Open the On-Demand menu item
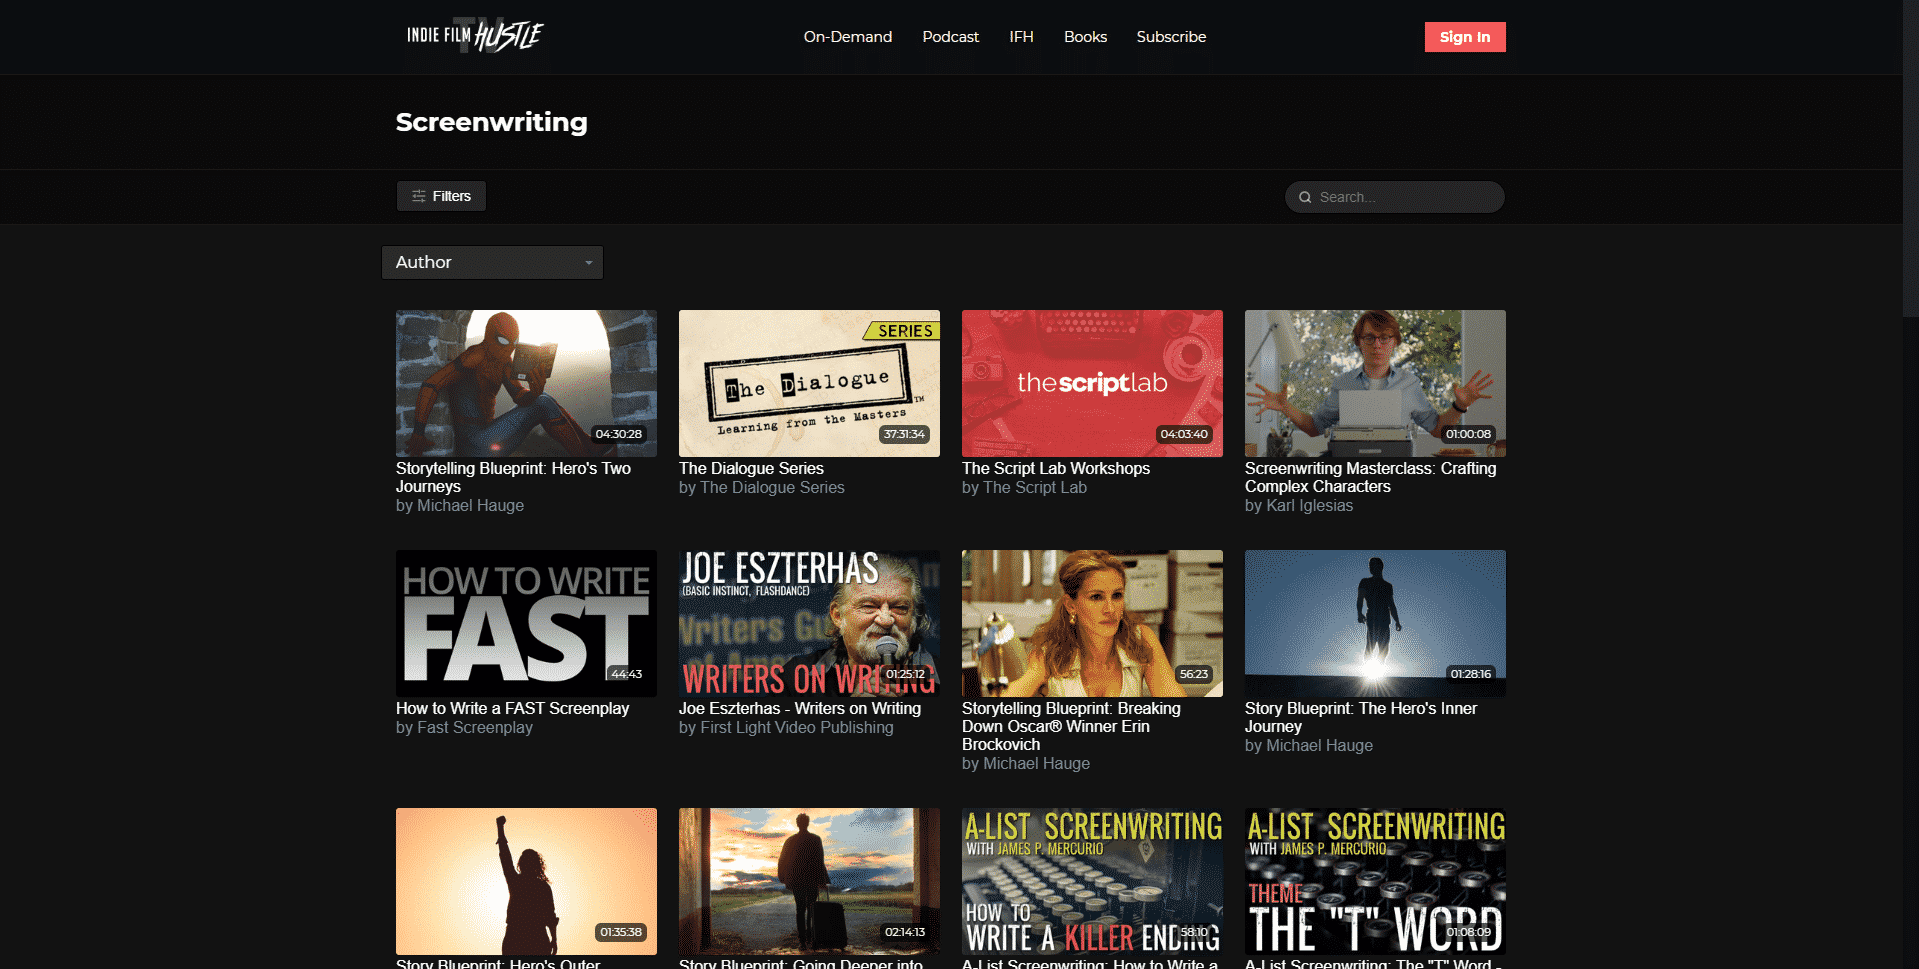The width and height of the screenshot is (1919, 969). (x=847, y=37)
